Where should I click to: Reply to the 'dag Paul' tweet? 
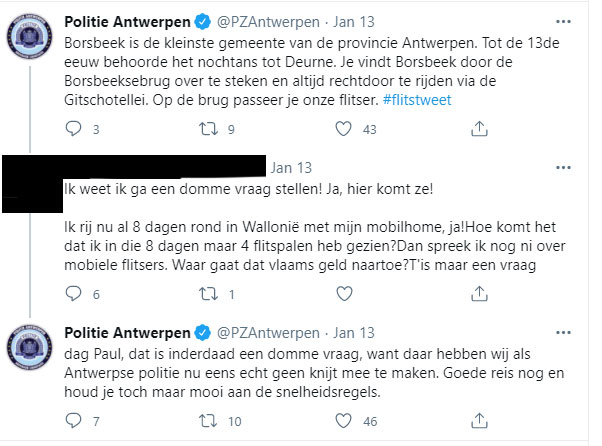tap(73, 421)
